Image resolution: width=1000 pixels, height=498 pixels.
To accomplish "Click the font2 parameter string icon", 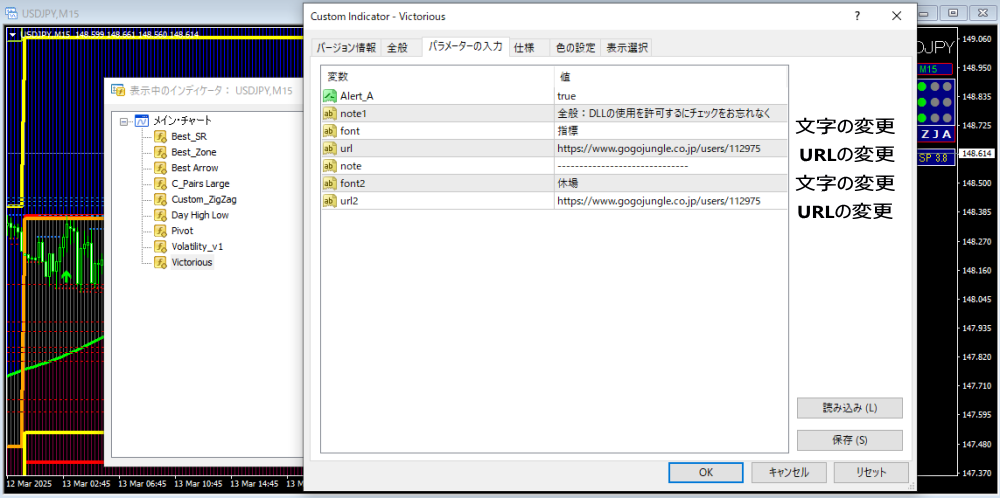I will click(330, 183).
